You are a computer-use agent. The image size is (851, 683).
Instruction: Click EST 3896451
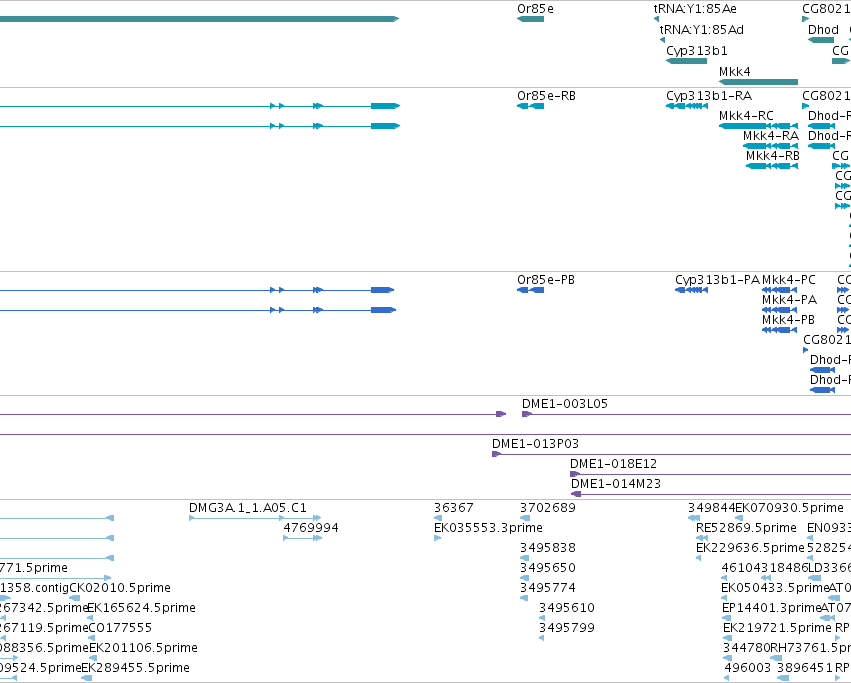(x=783, y=678)
